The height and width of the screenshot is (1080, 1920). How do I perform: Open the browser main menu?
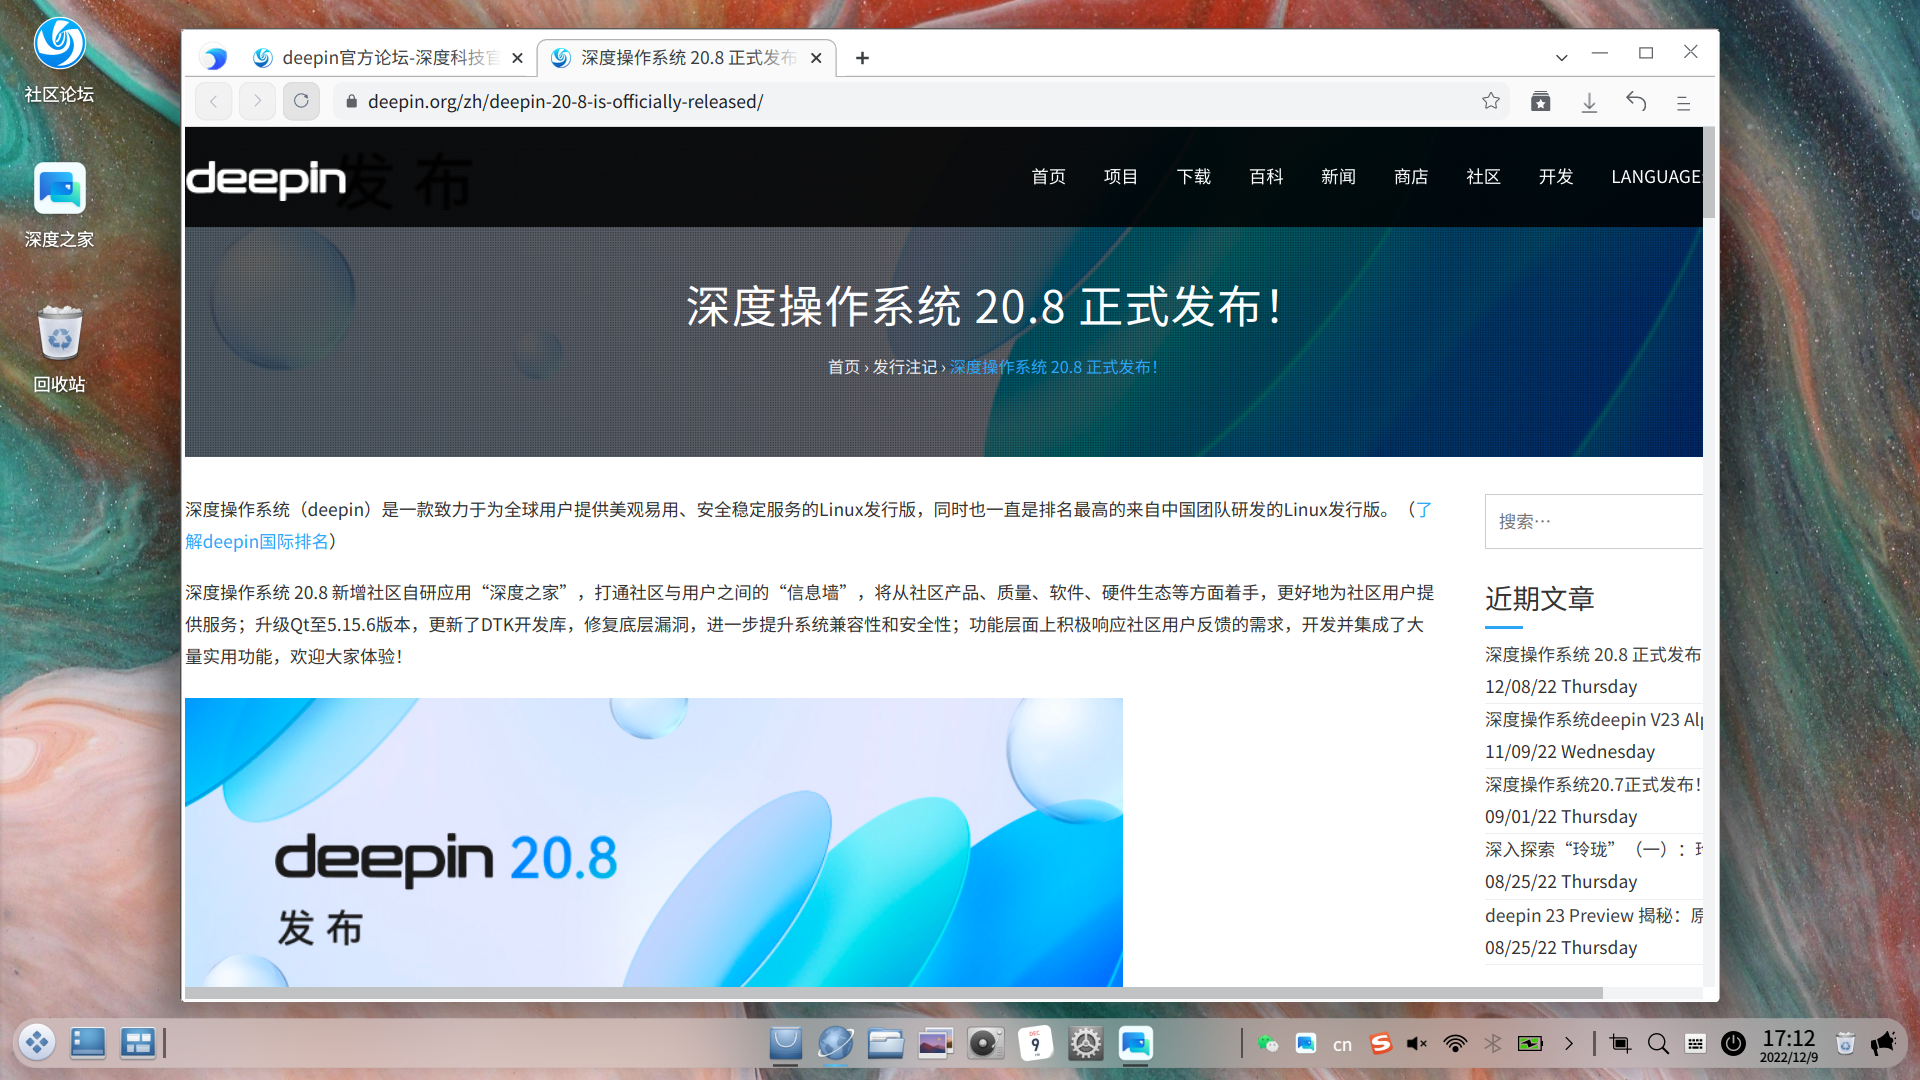click(1684, 102)
